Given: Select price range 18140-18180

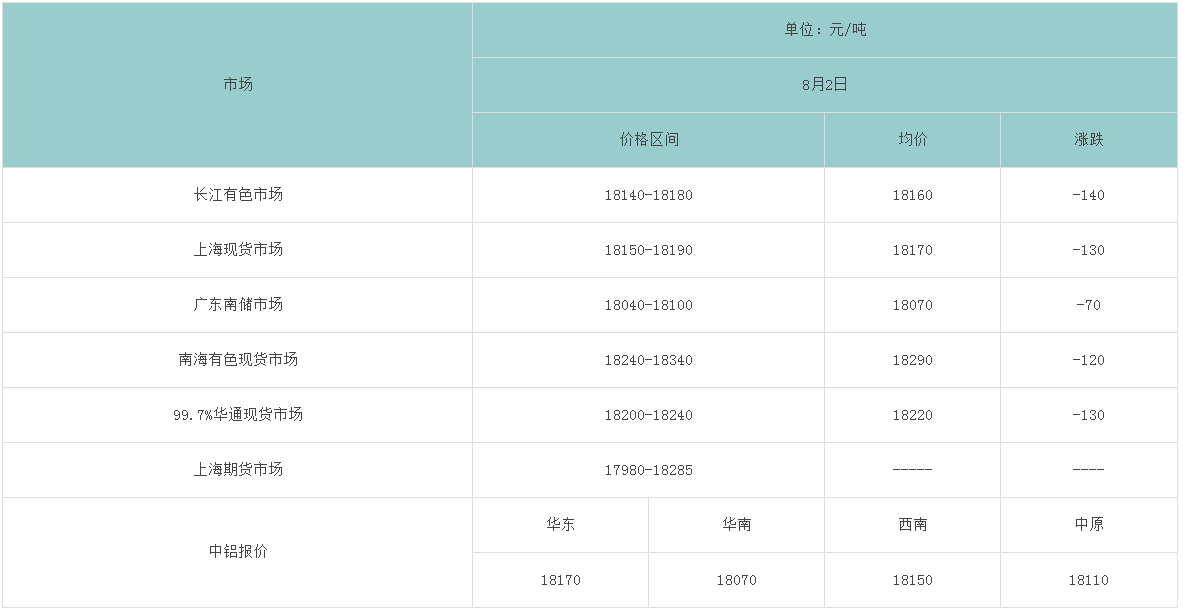Looking at the screenshot, I should point(648,195).
